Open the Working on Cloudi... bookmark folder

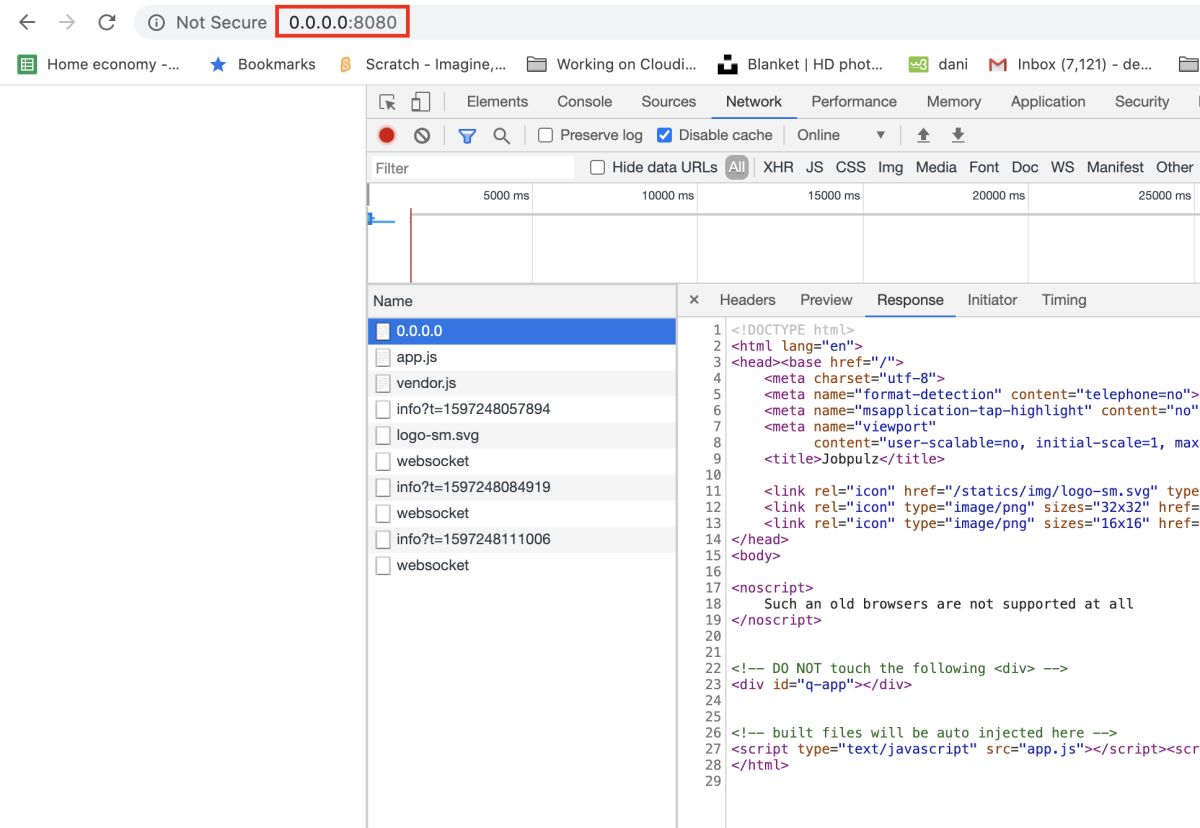(612, 64)
